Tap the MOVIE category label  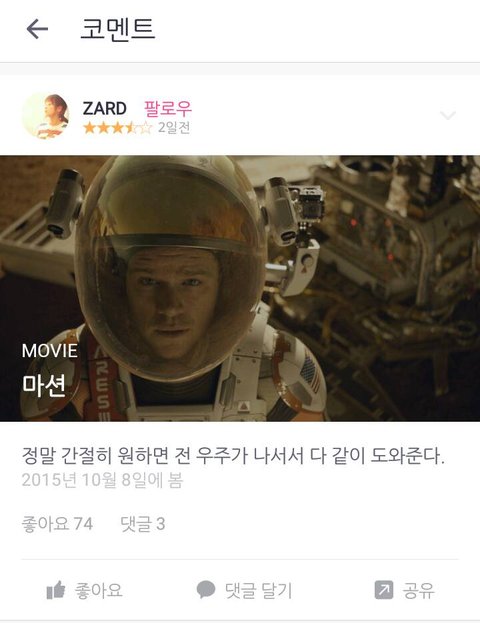[50, 351]
